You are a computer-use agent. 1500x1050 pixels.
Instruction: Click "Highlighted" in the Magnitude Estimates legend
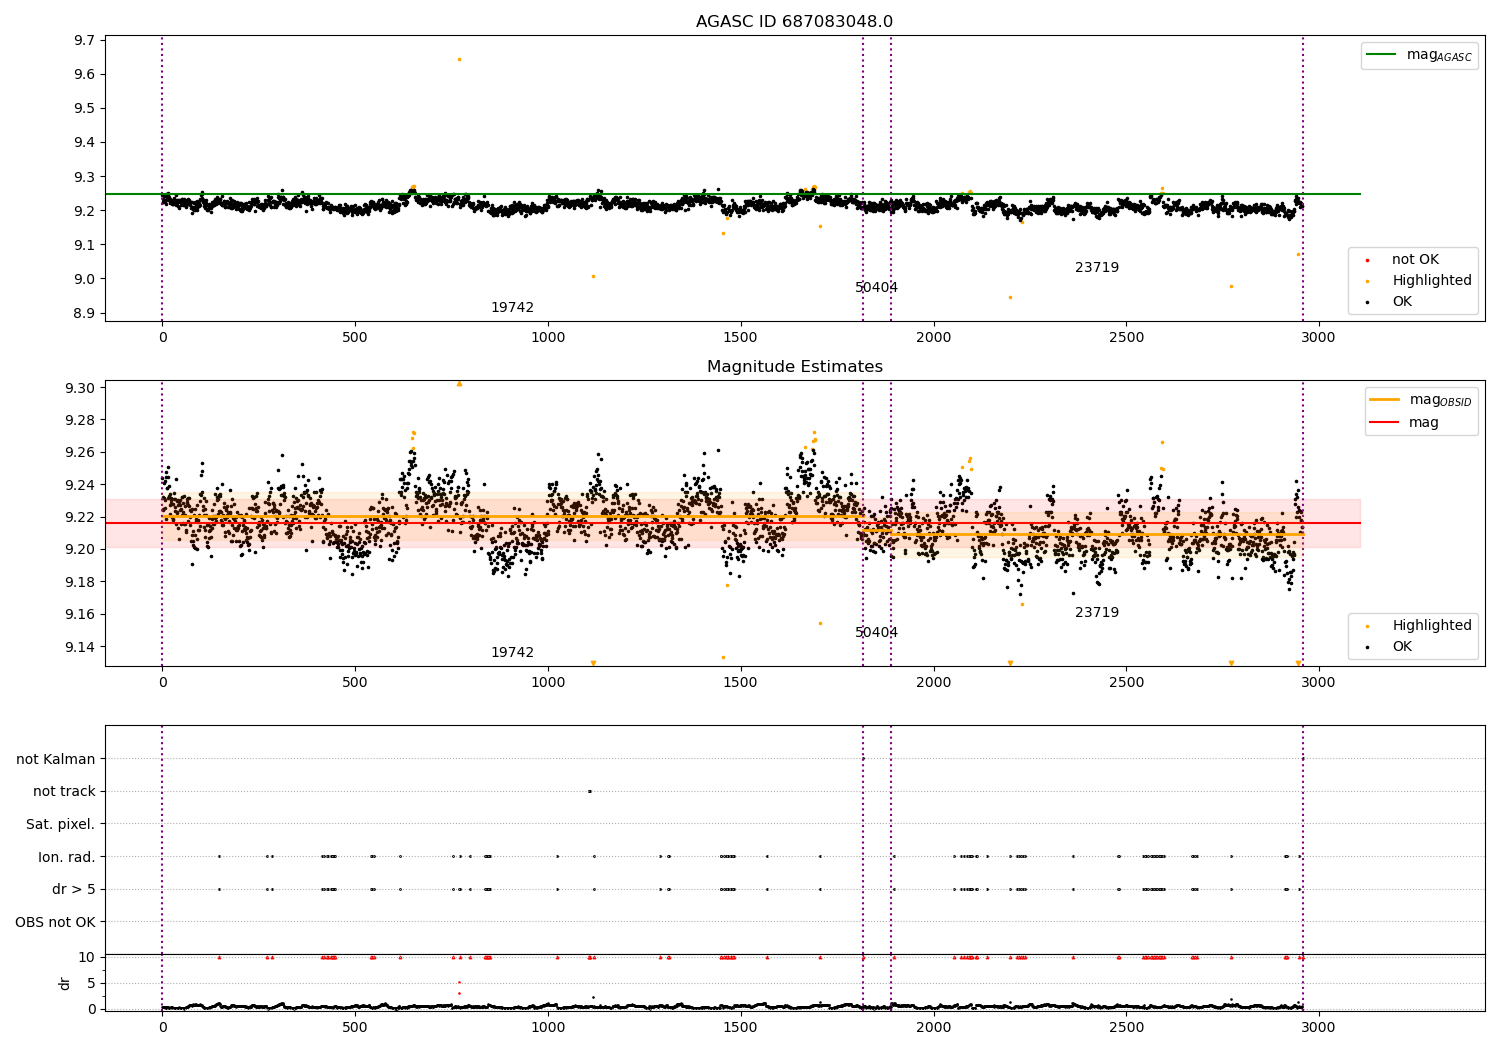click(x=1432, y=626)
